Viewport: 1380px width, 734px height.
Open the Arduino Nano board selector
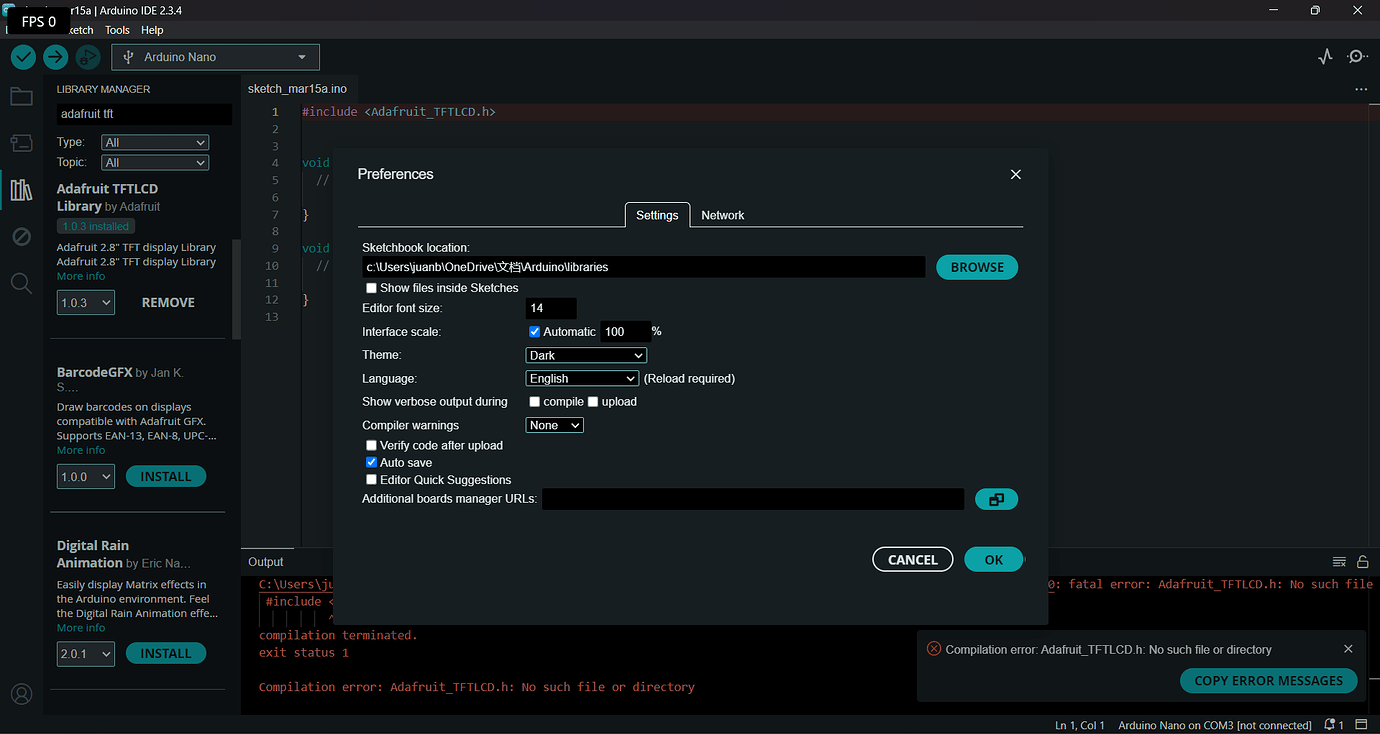pyautogui.click(x=214, y=56)
